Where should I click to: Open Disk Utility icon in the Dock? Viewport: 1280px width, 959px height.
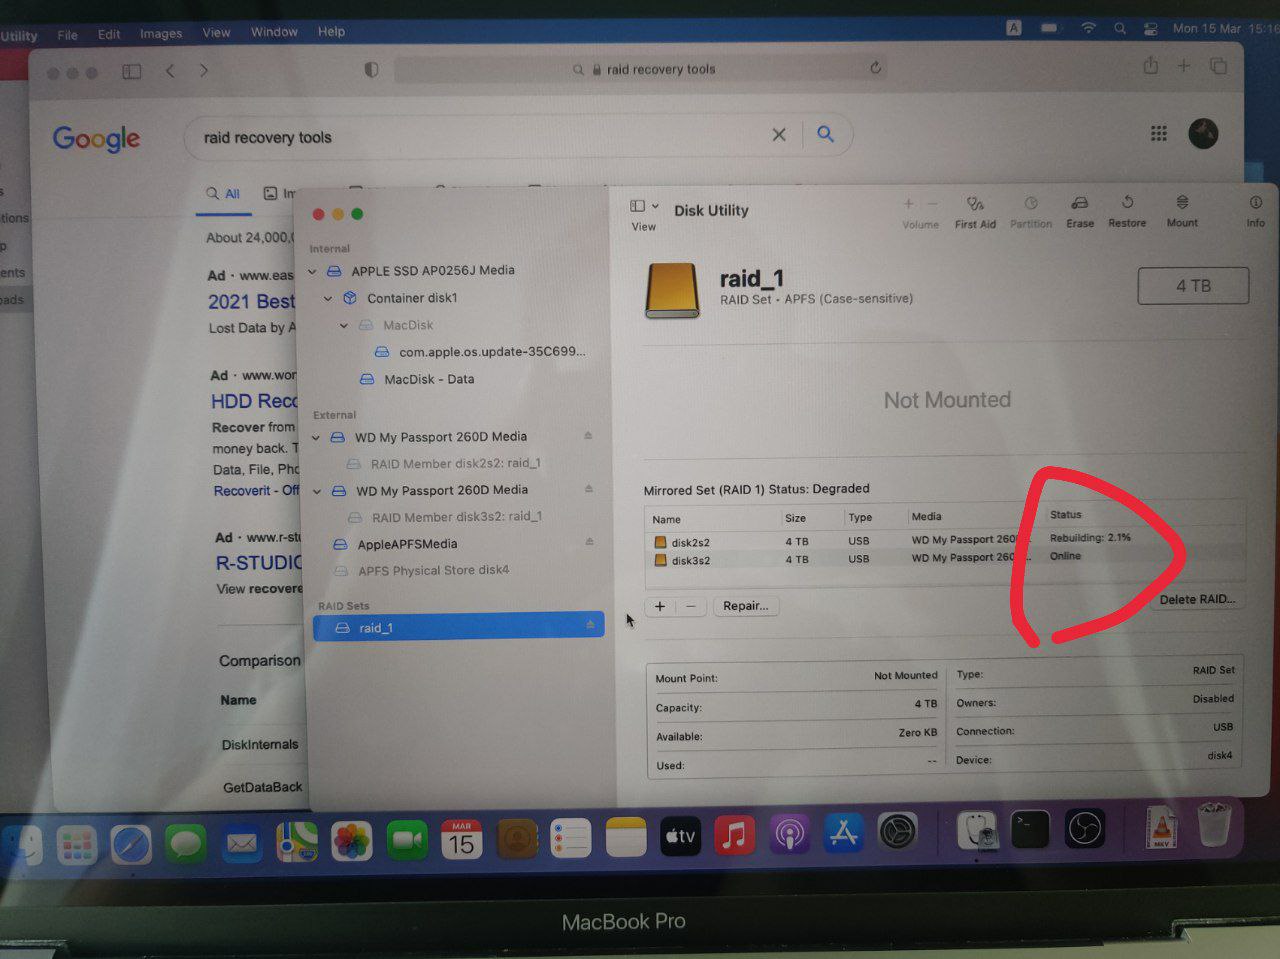[977, 830]
